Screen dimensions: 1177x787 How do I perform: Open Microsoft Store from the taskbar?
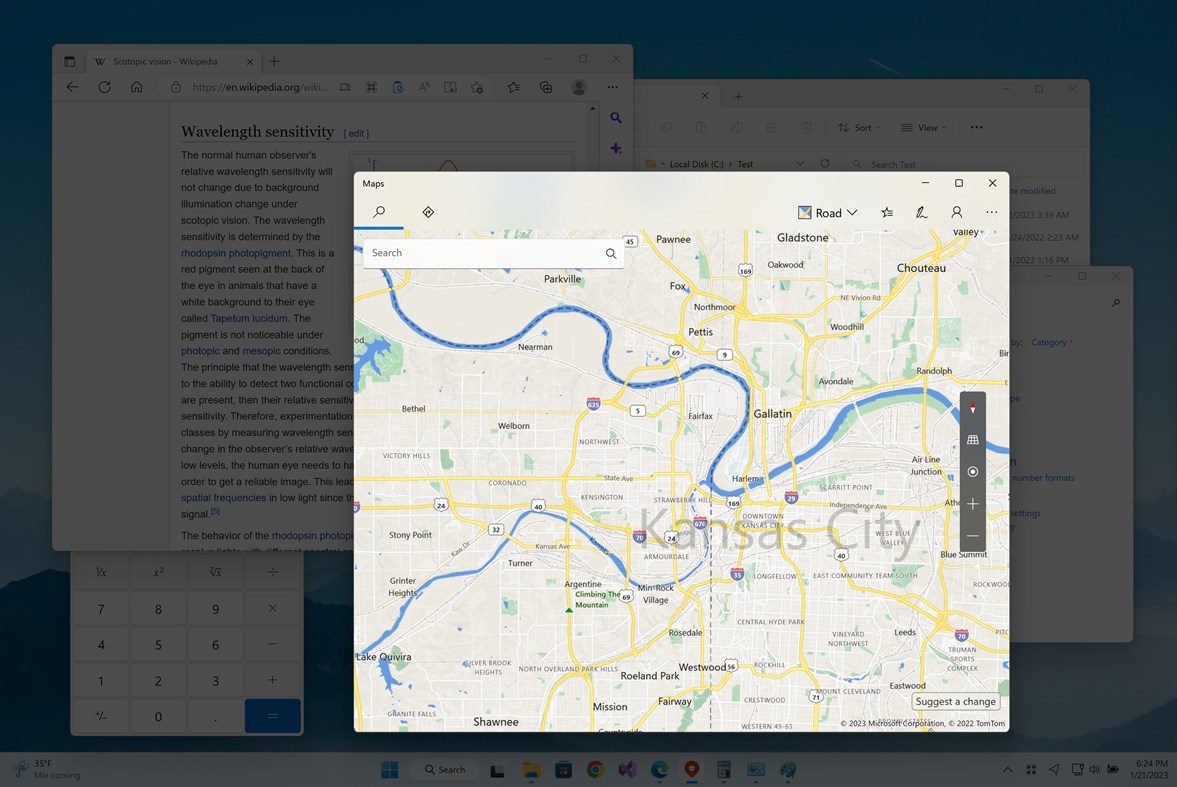pyautogui.click(x=563, y=770)
